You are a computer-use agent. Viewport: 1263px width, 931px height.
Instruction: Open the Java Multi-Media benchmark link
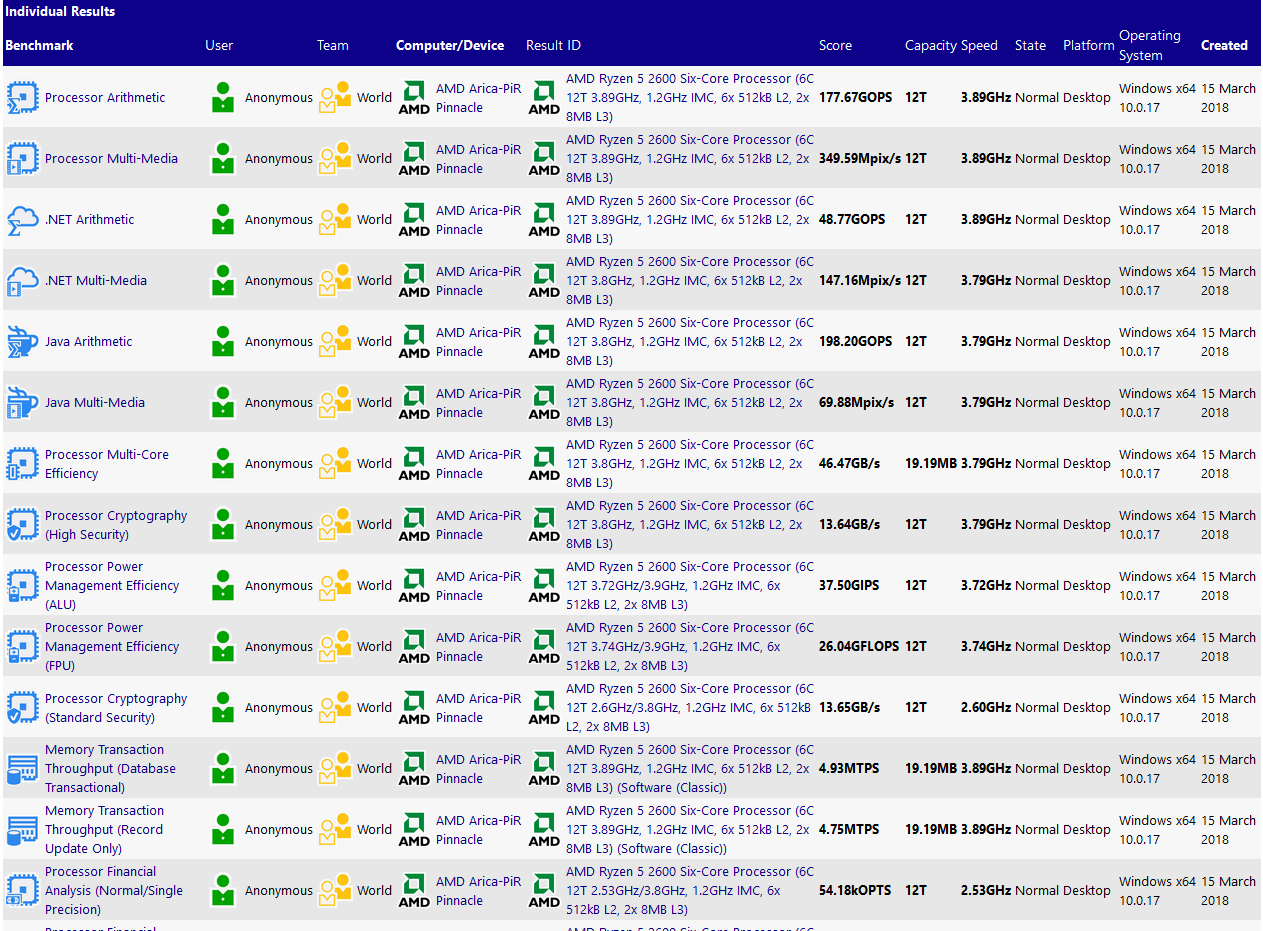click(95, 403)
